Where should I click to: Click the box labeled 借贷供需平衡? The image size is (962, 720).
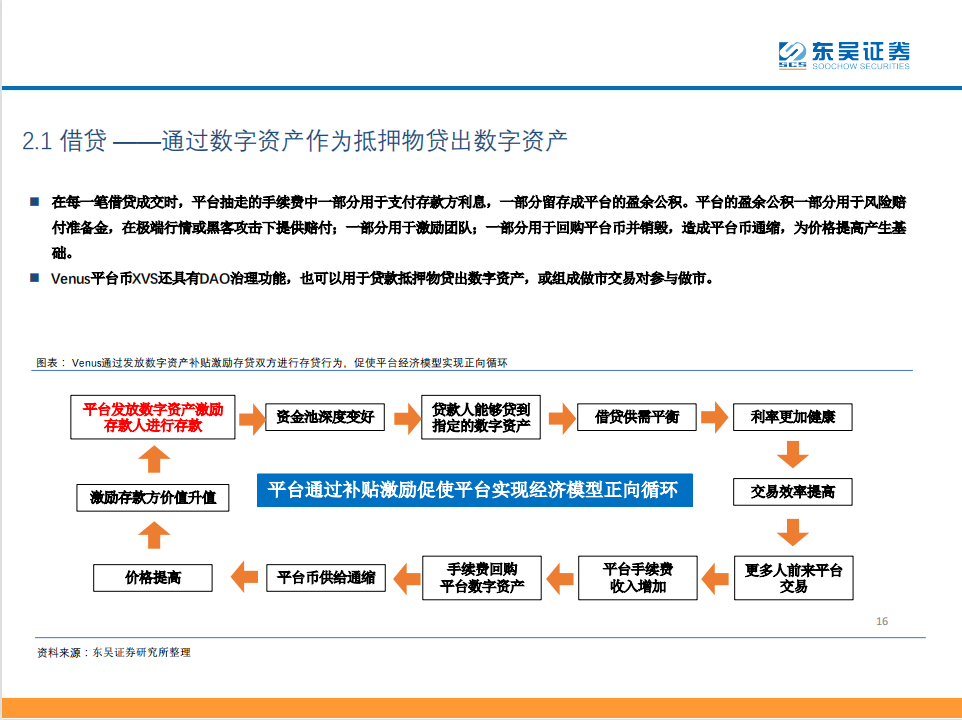pyautogui.click(x=637, y=417)
